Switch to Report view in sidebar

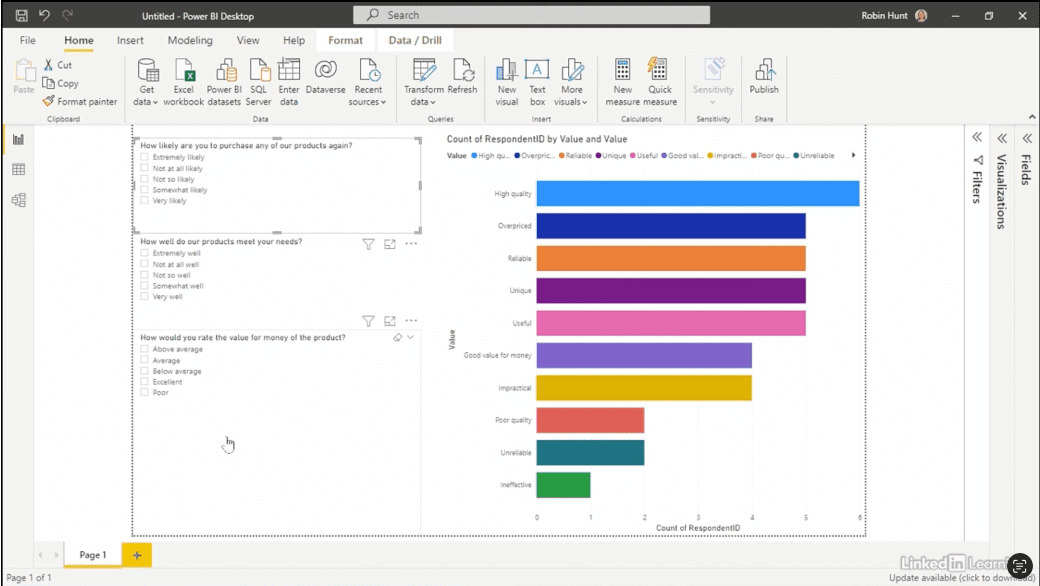(19, 139)
